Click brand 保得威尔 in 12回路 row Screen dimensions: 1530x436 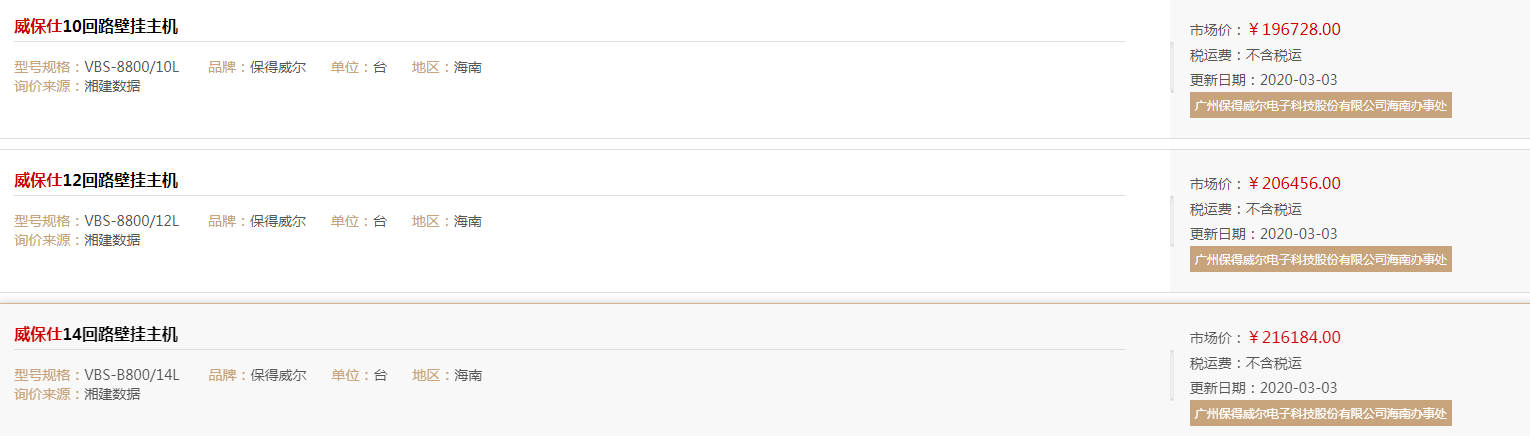(278, 222)
